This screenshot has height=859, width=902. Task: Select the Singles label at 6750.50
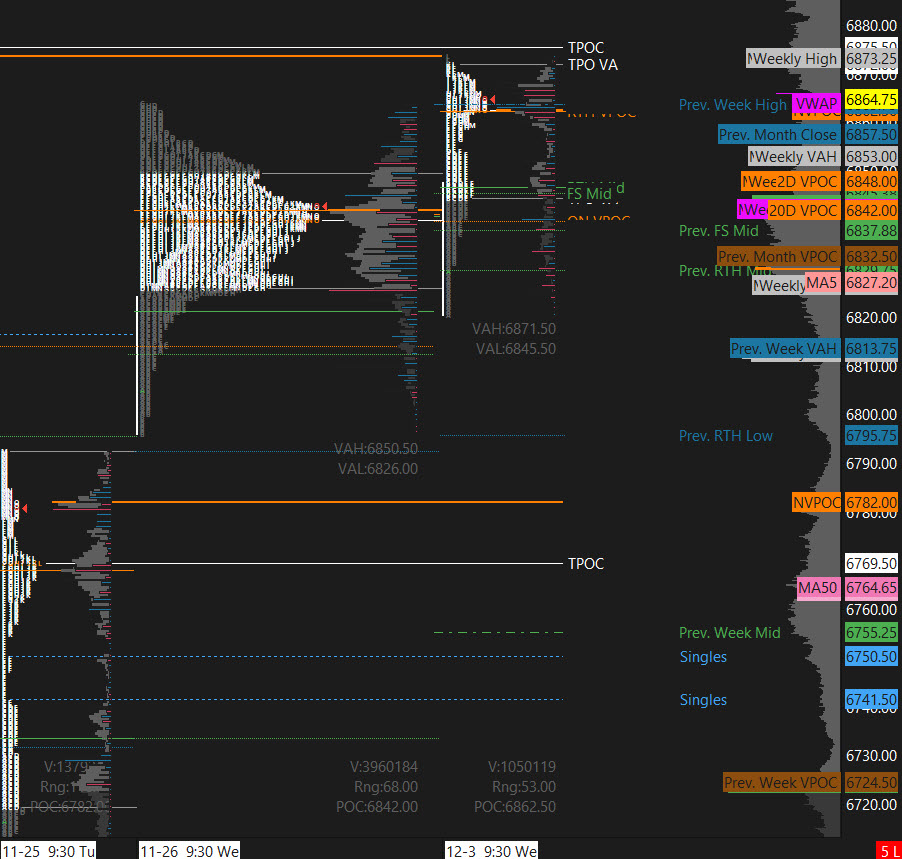[x=703, y=657]
